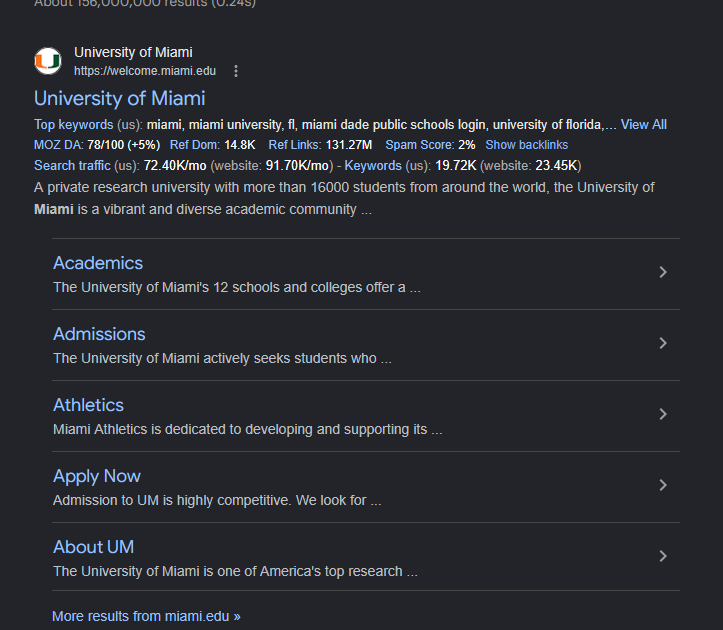Click the 'miami dade public schools login' keyword
The image size is (723, 630).
tap(393, 125)
